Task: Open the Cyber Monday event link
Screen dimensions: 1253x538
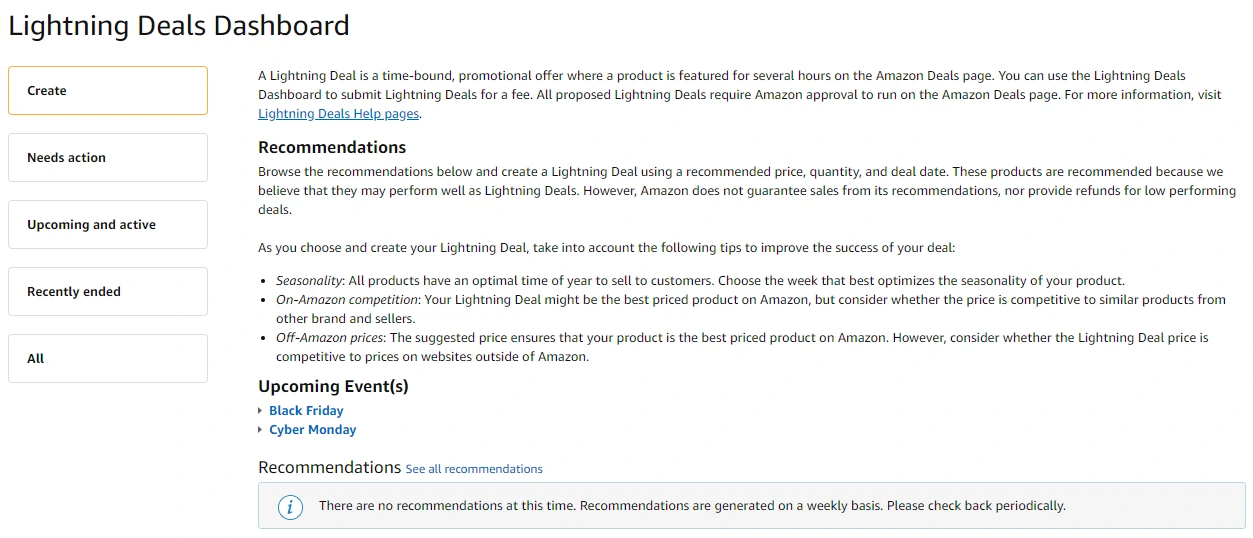Action: 312,430
